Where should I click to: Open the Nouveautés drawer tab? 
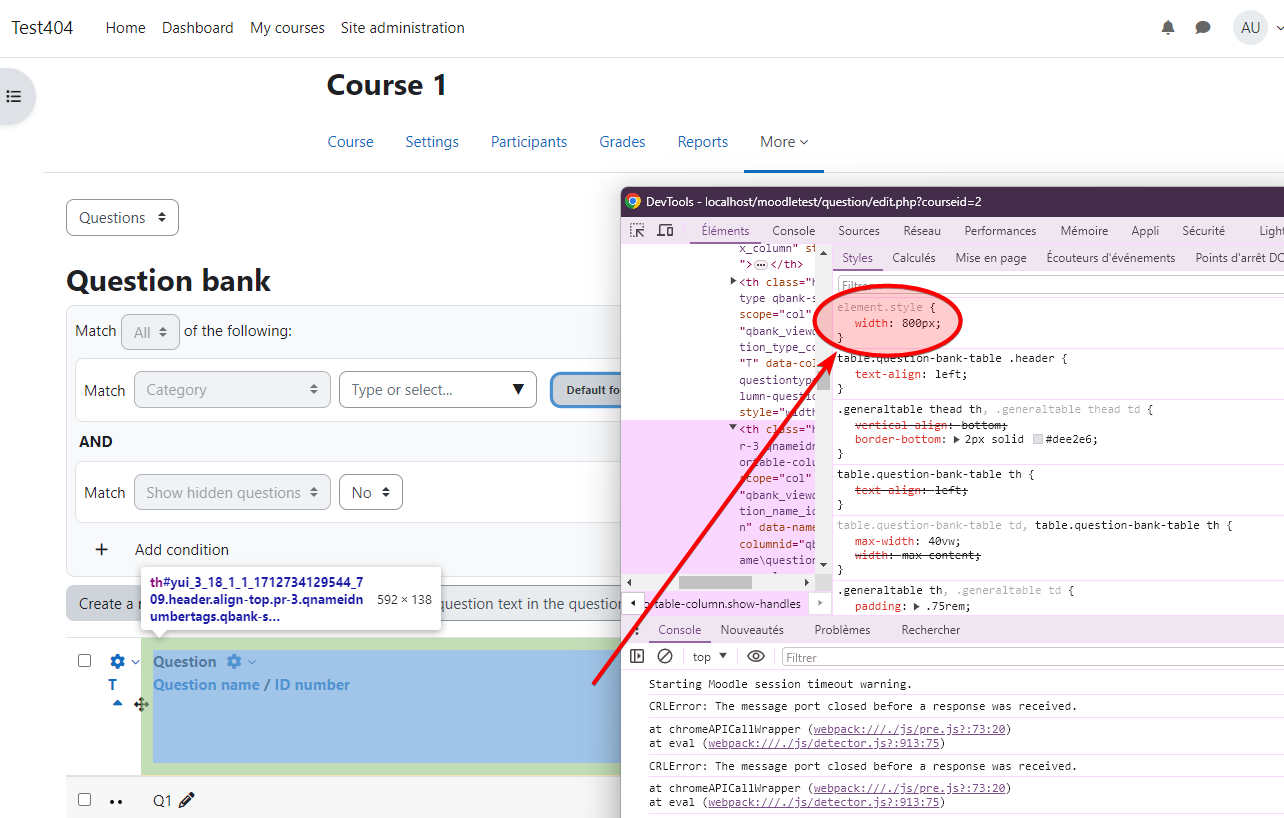coord(752,630)
